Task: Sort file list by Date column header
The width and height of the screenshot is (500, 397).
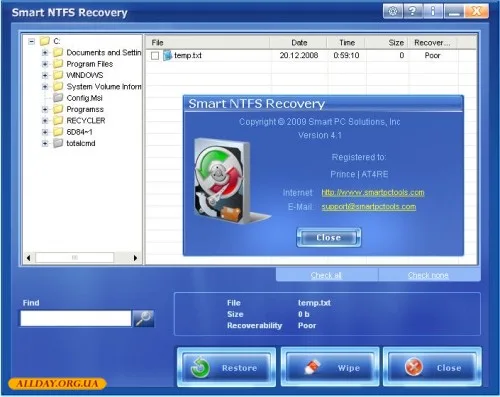Action: (299, 43)
